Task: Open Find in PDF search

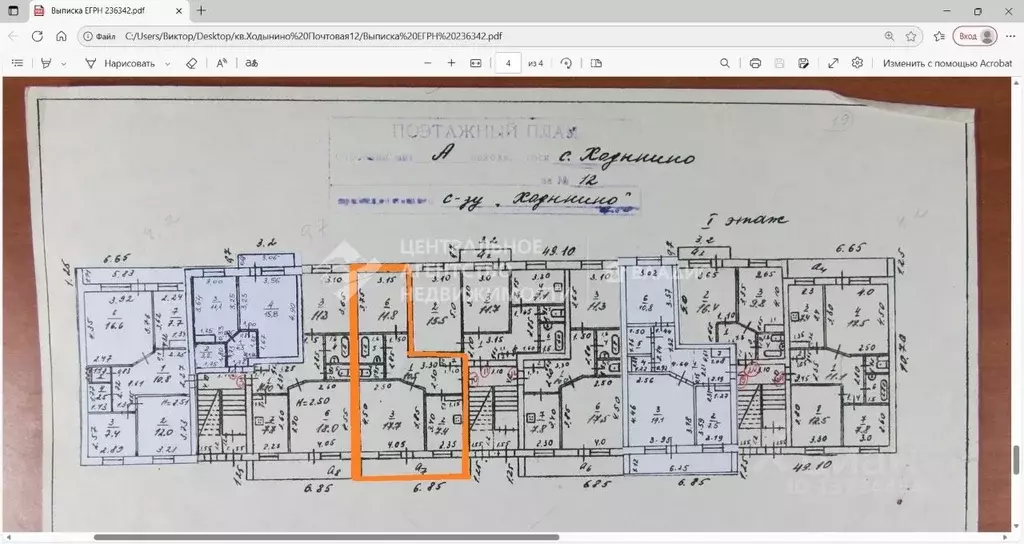Action: [725, 63]
